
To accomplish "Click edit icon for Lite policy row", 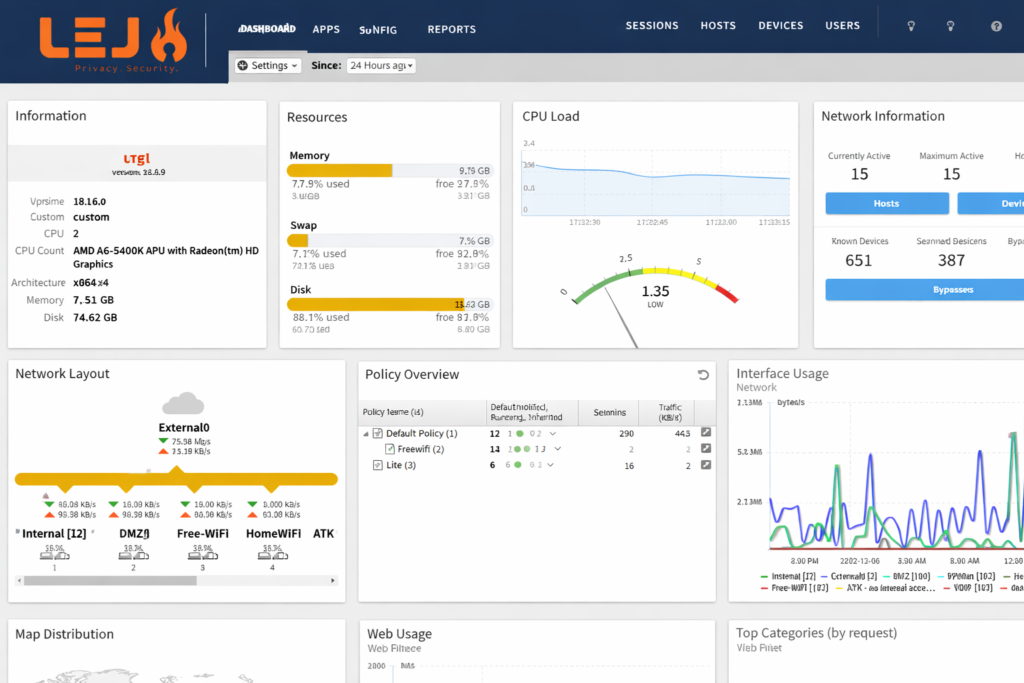I will [706, 465].
